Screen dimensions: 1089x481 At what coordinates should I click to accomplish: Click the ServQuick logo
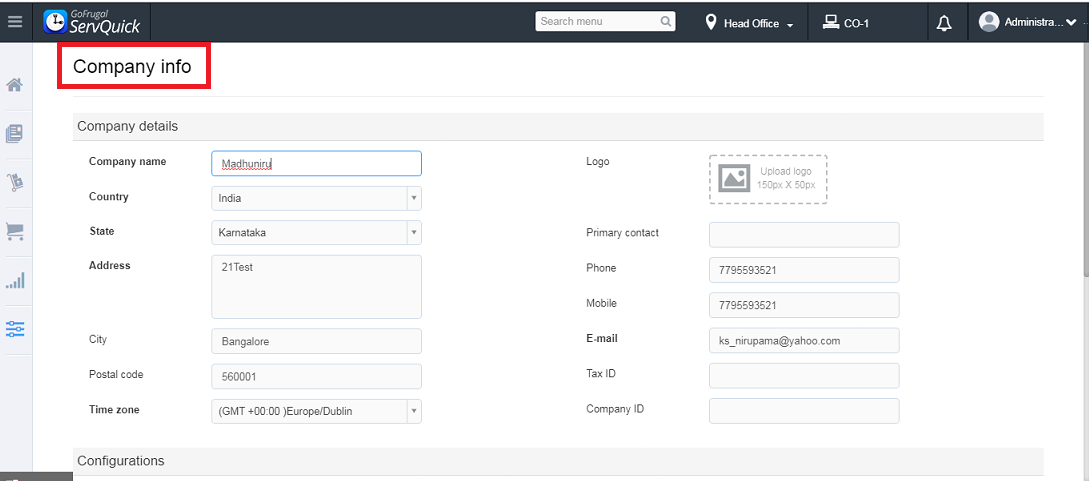(x=92, y=21)
